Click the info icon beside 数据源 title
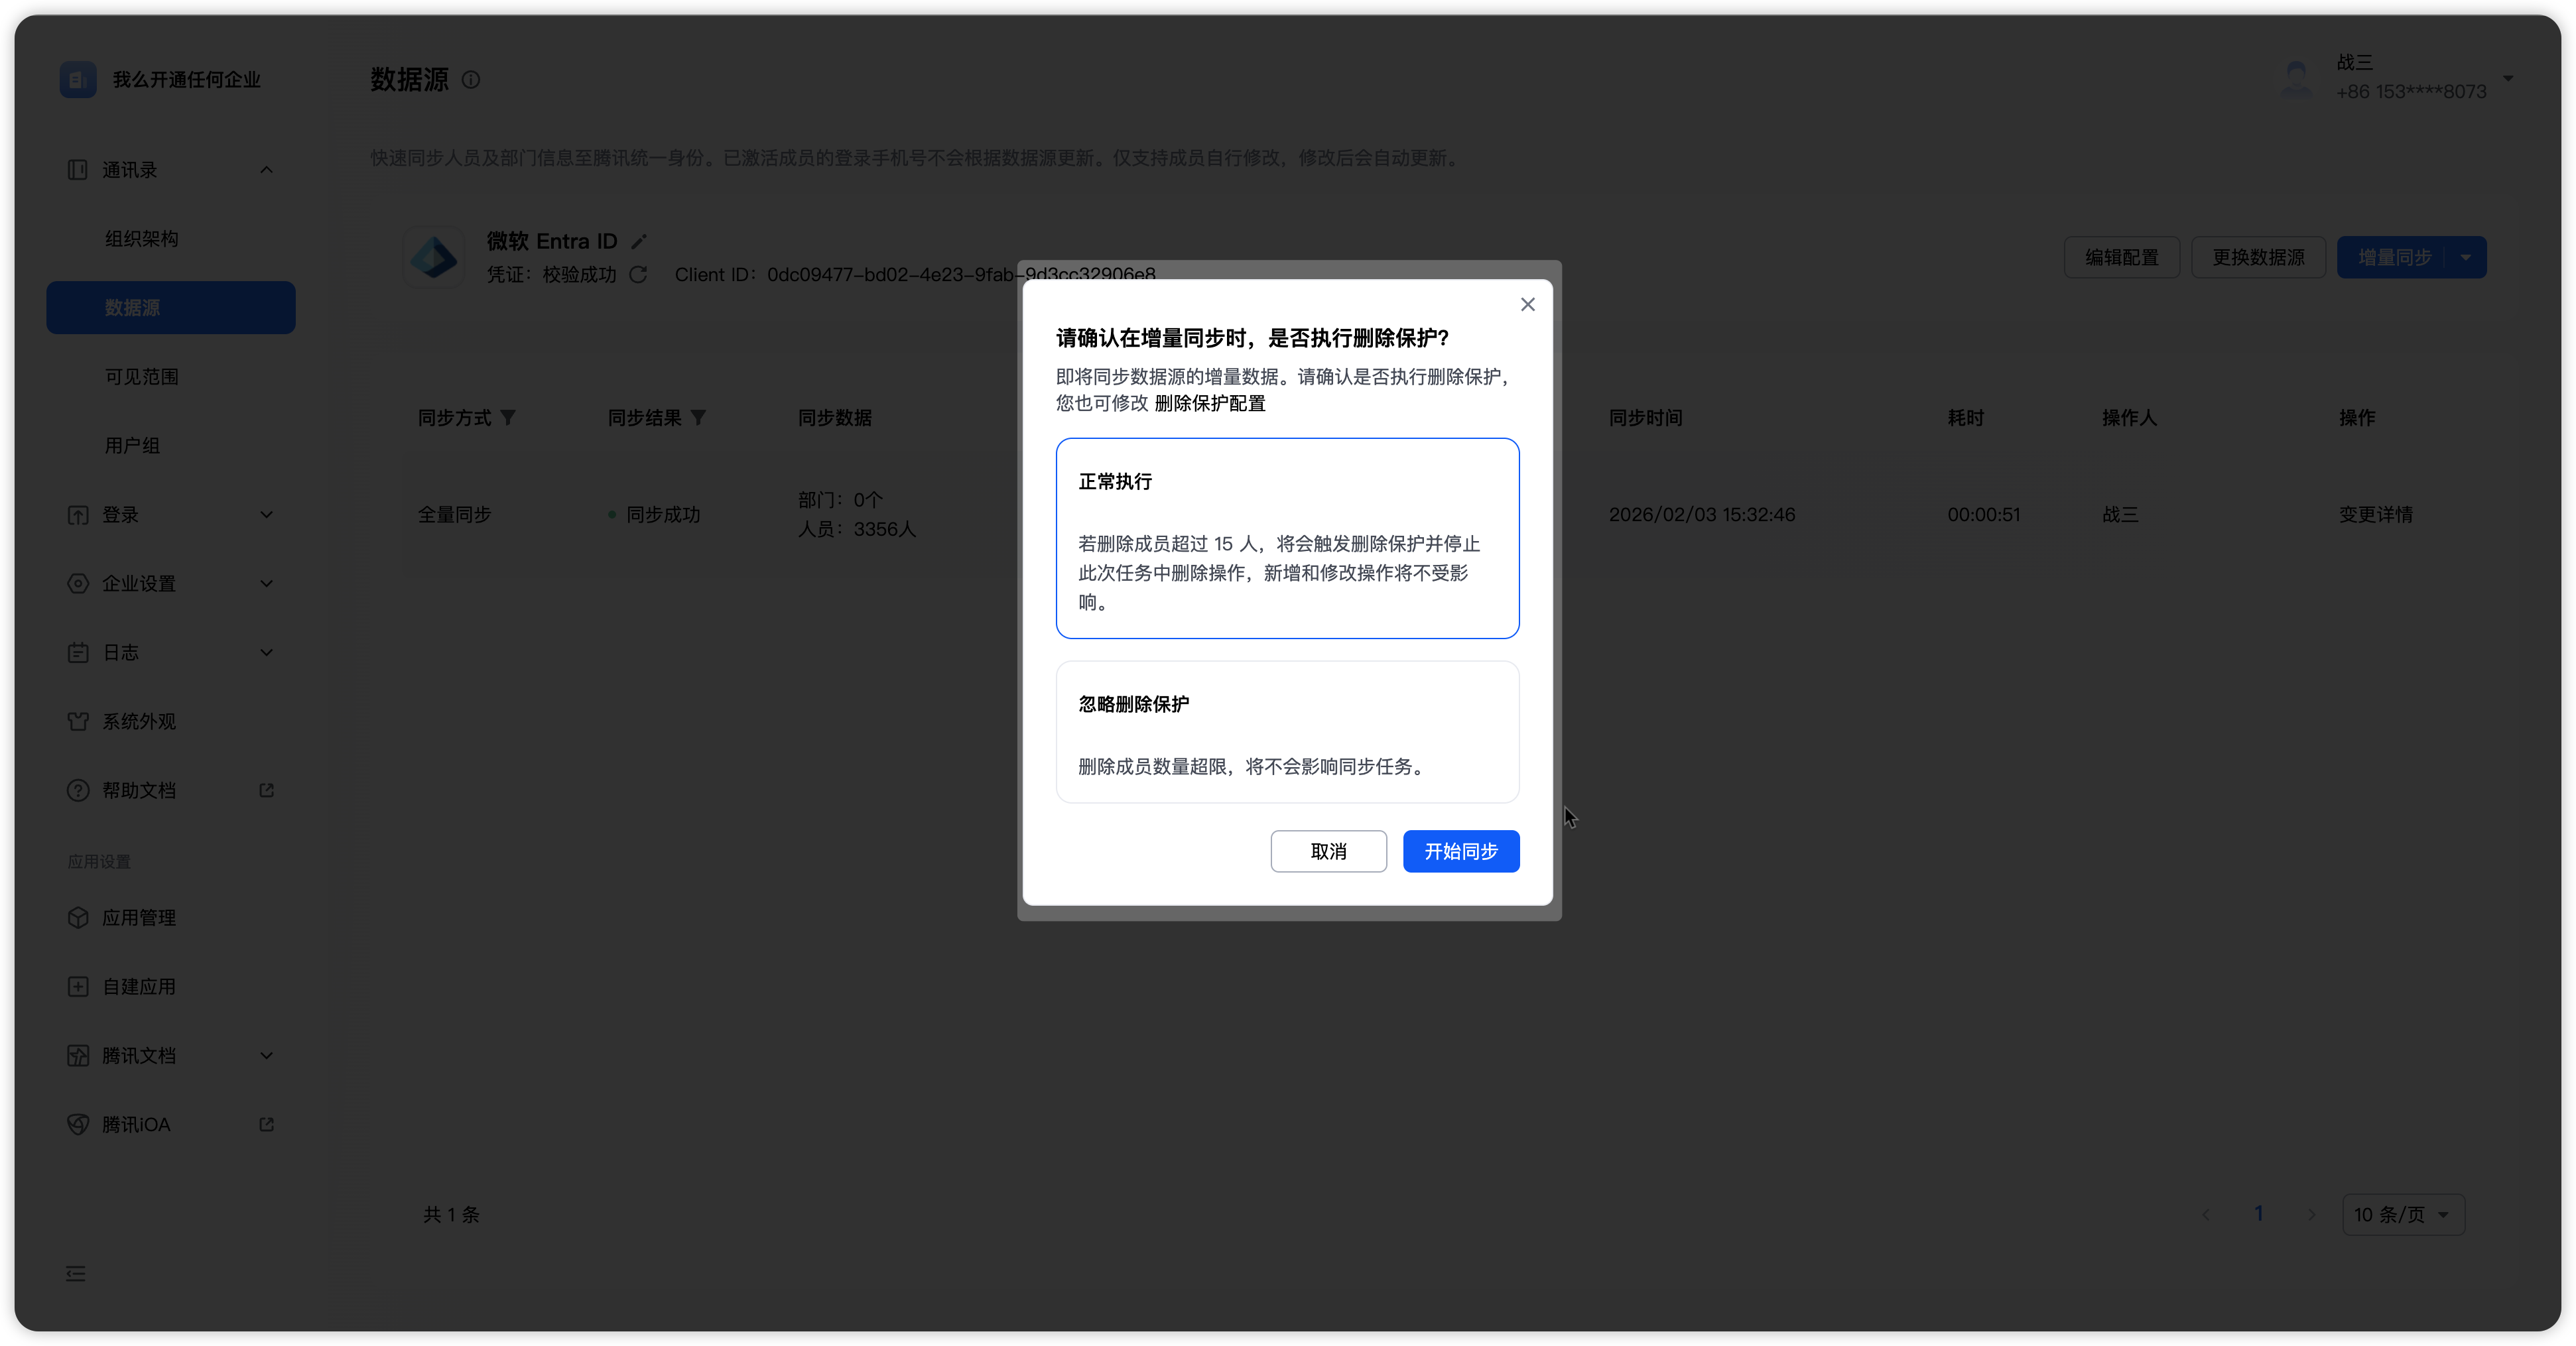2576x1346 pixels. 471,80
